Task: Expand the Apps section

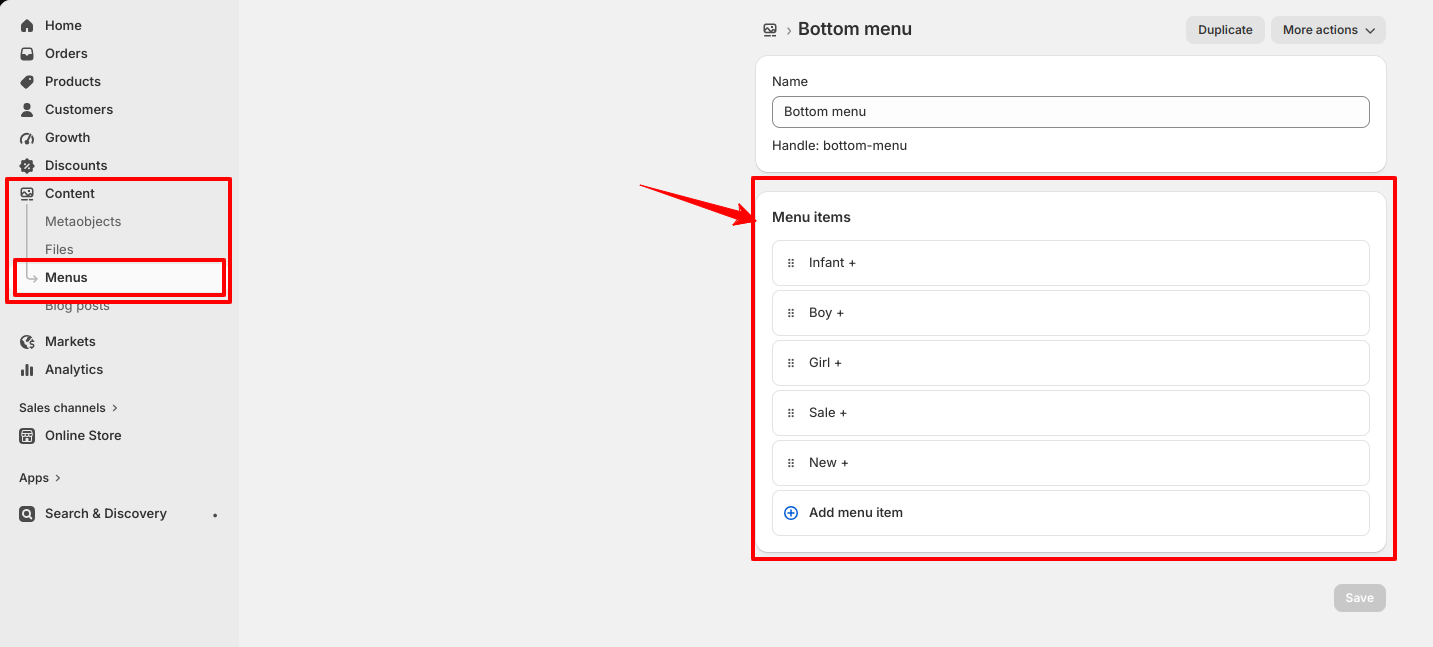Action: click(x=40, y=478)
